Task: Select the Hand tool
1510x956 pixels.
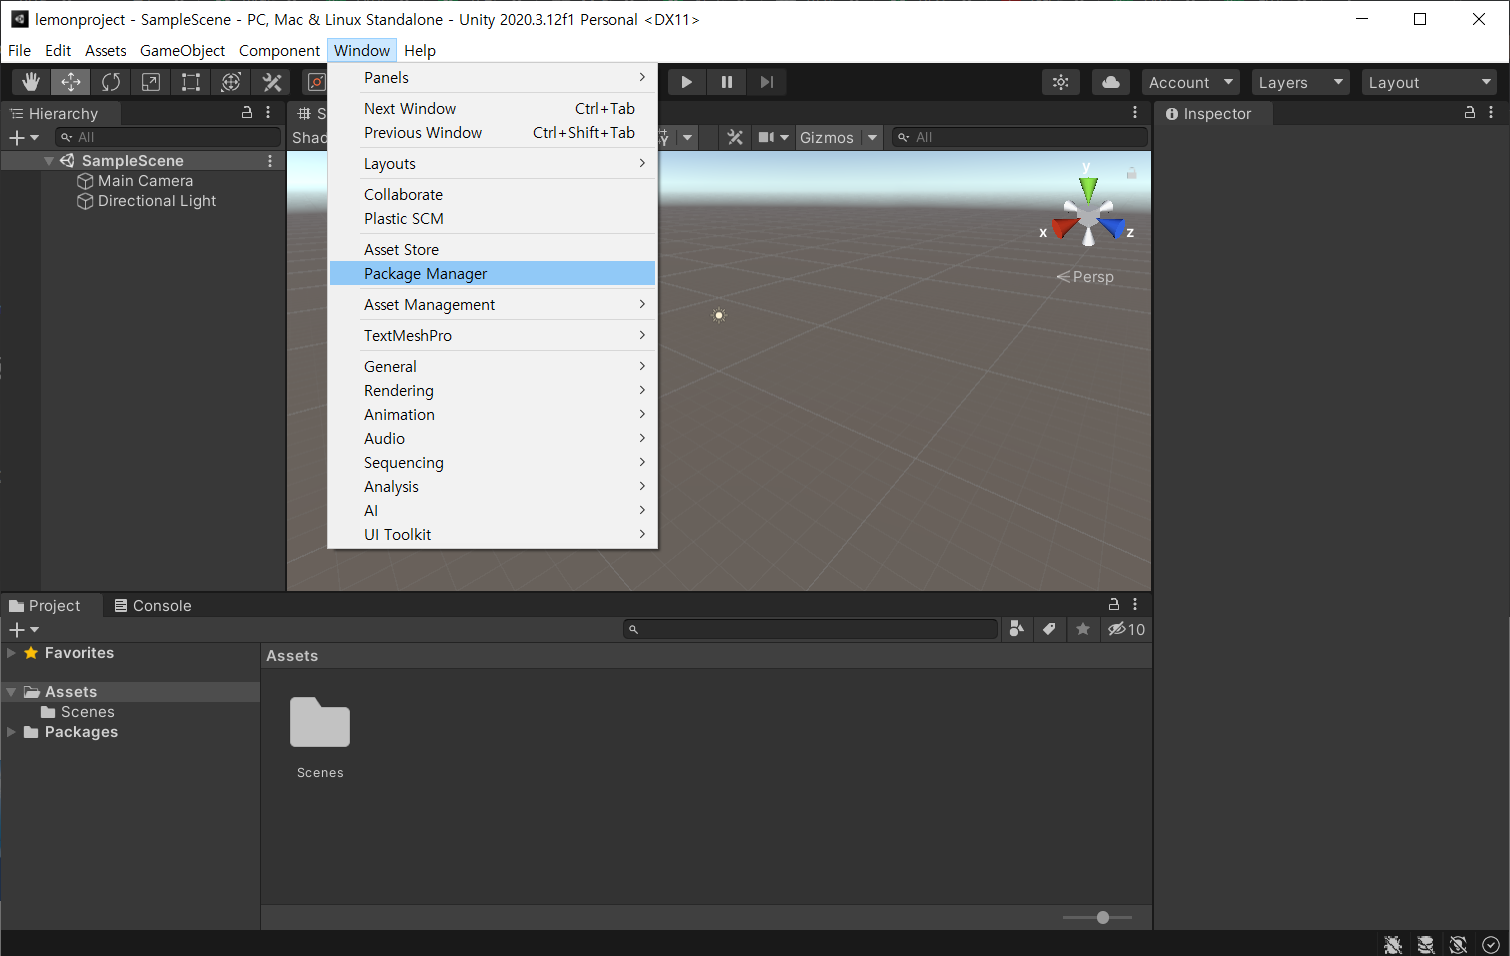Action: tap(31, 82)
